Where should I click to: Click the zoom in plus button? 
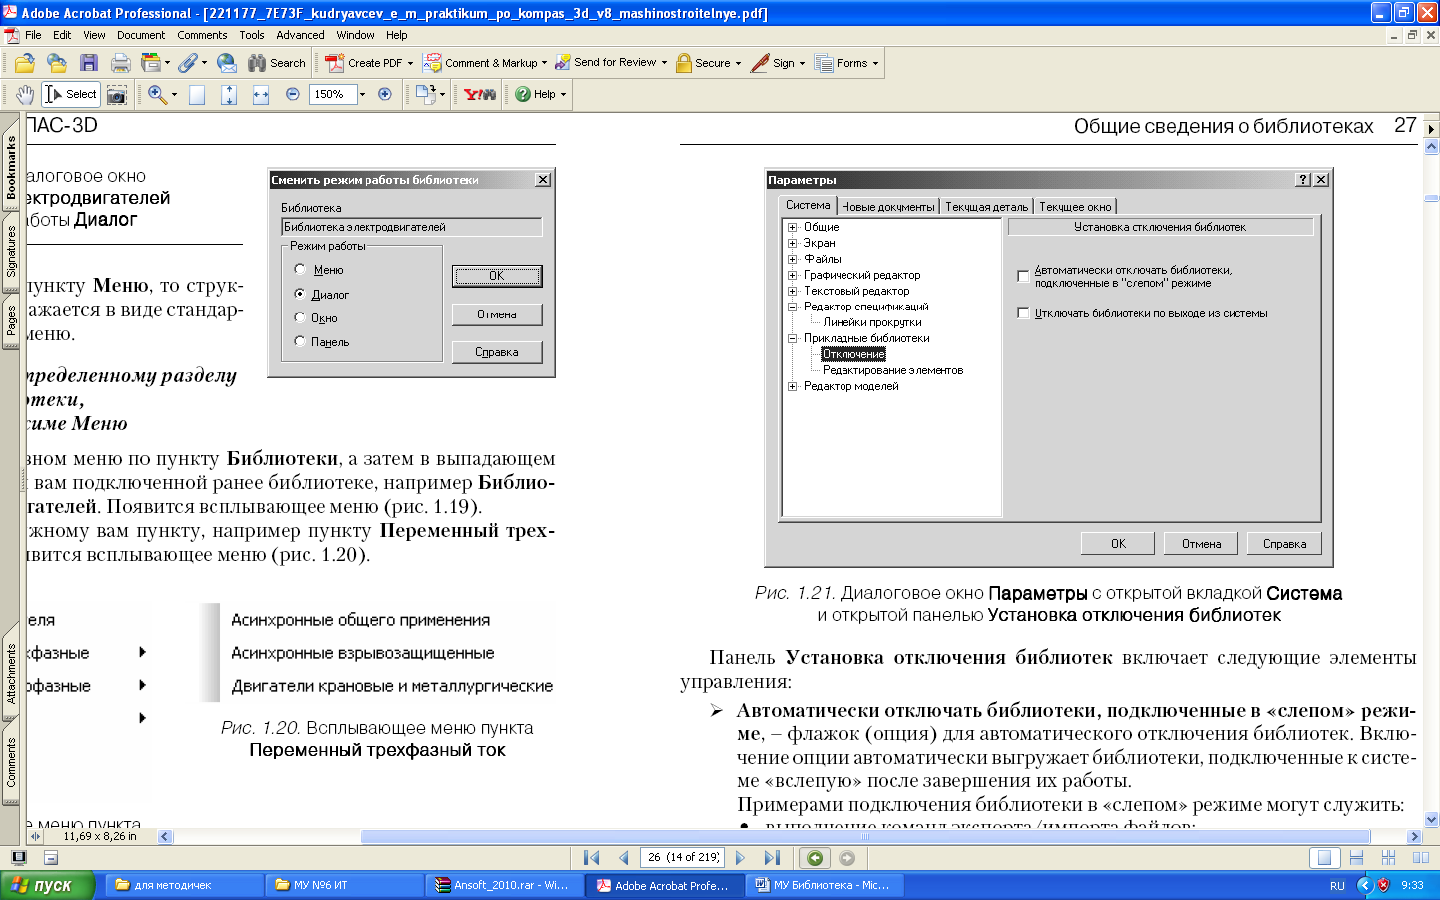click(385, 94)
